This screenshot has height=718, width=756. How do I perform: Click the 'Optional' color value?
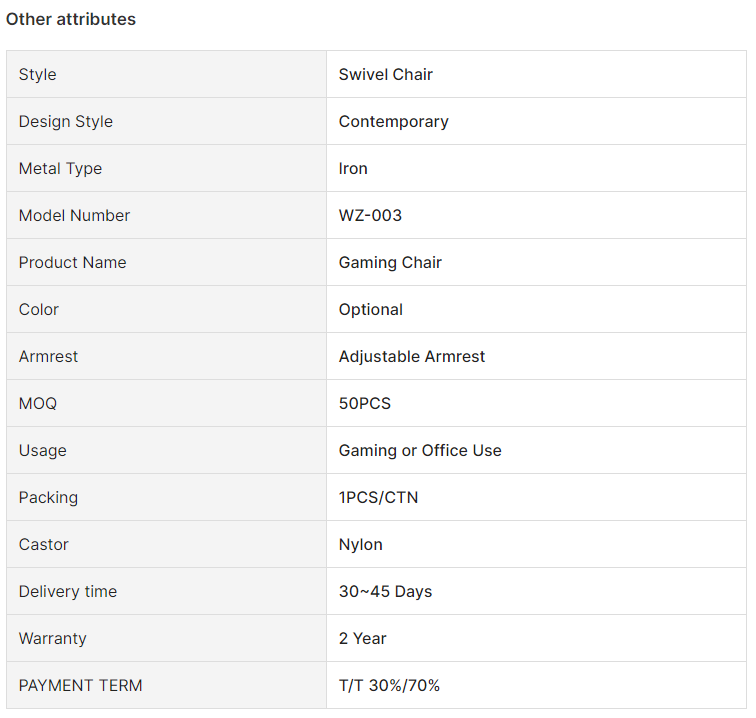tap(371, 310)
